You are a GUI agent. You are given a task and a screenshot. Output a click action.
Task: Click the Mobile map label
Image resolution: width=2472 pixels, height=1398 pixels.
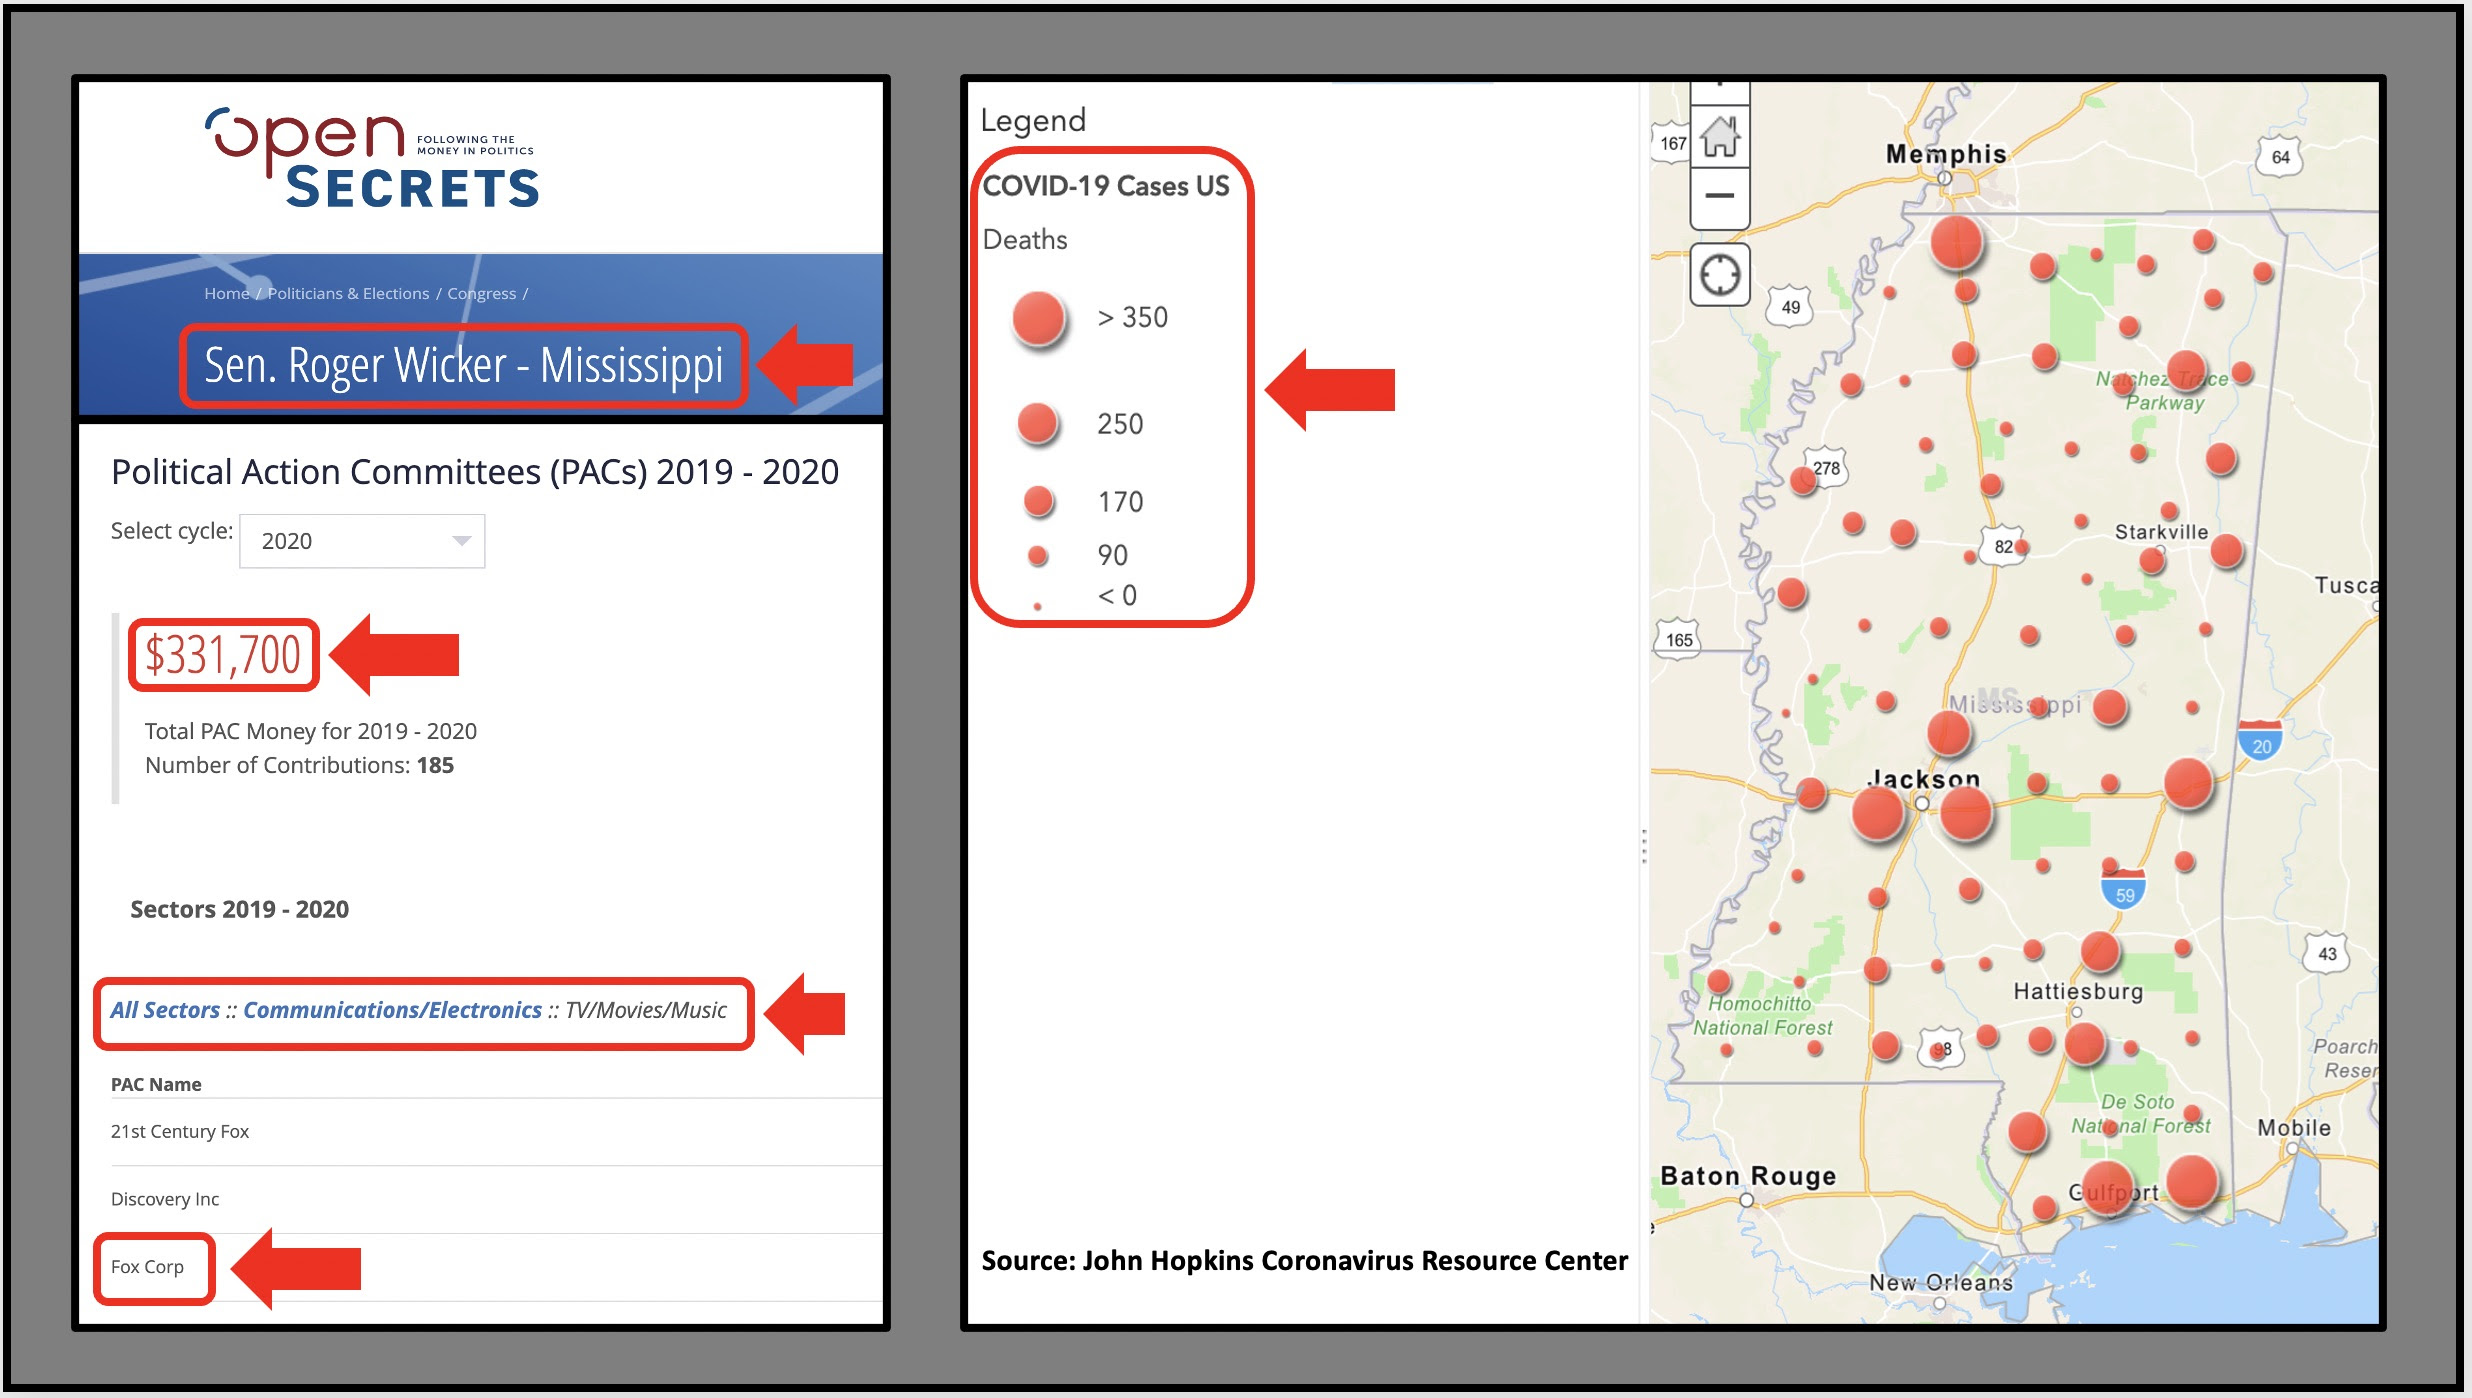click(2294, 1128)
